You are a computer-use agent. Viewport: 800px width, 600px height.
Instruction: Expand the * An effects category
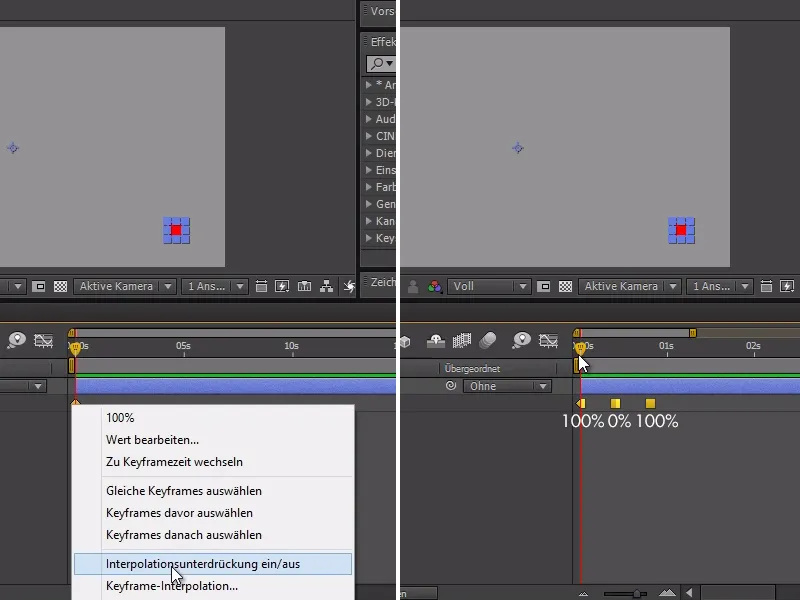[x=368, y=85]
